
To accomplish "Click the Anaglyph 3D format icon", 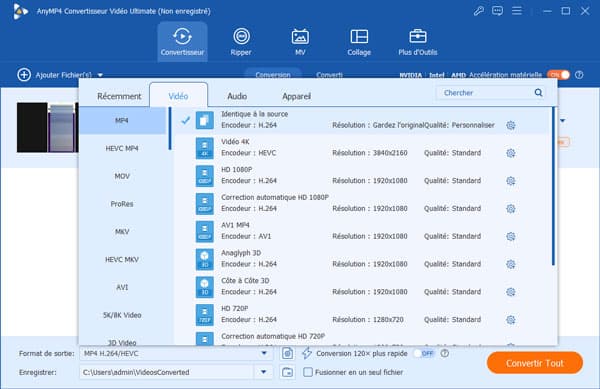I will coord(205,259).
